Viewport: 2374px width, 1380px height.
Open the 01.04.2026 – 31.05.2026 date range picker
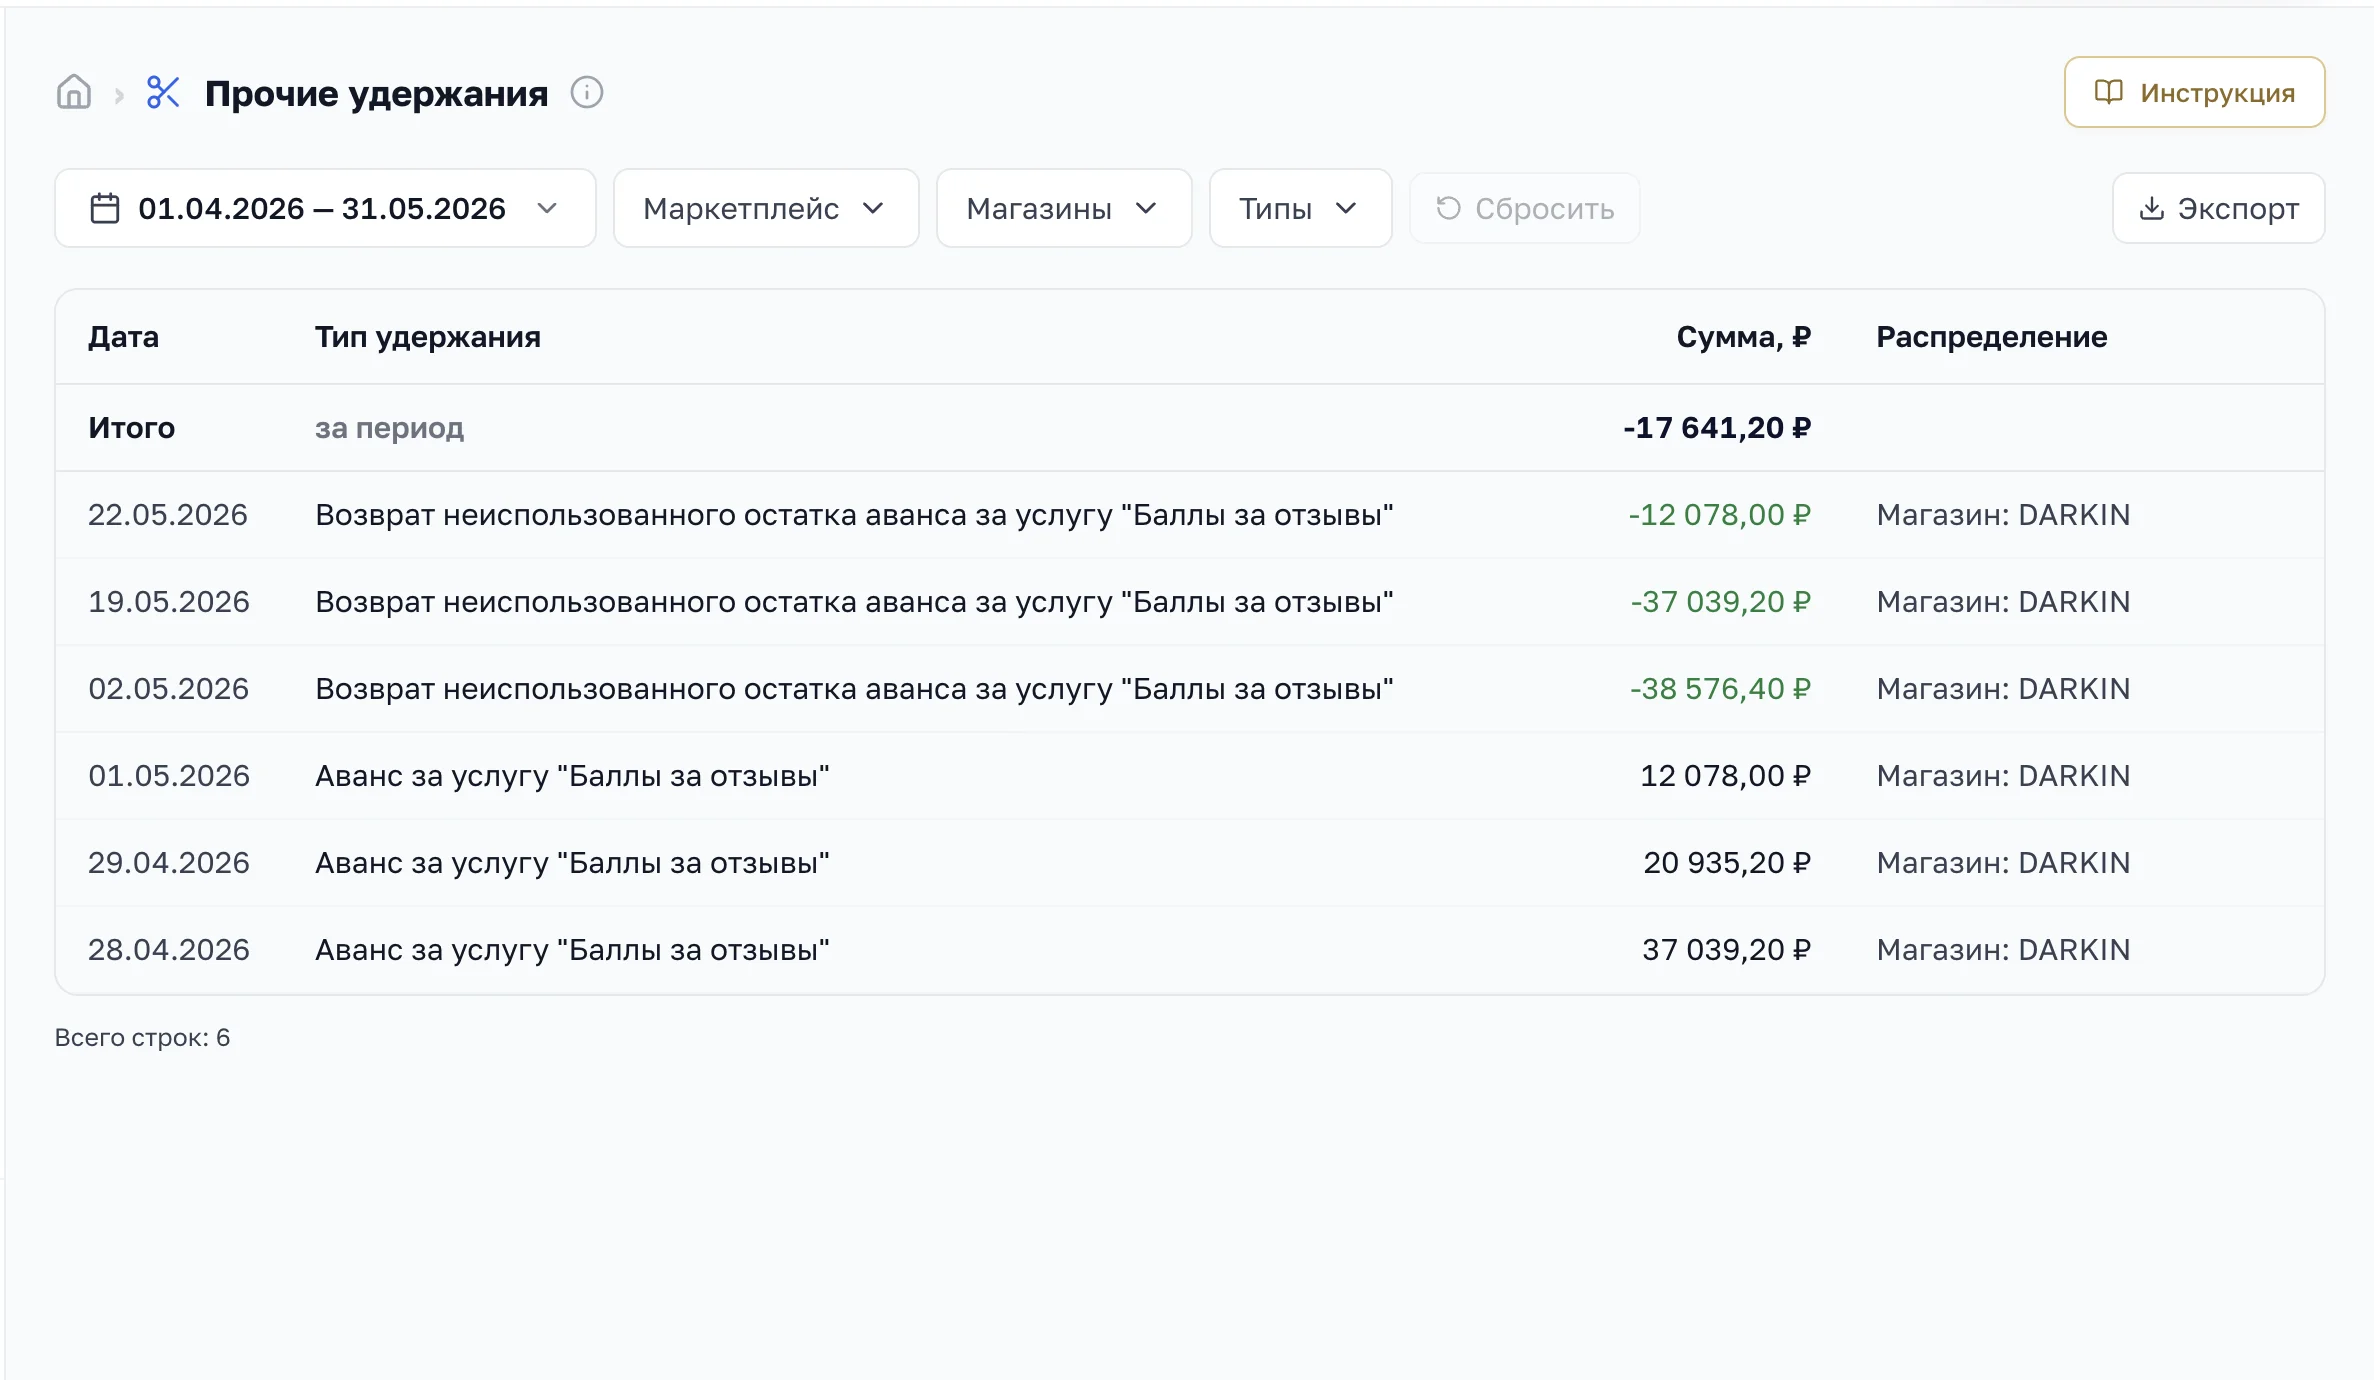tap(325, 208)
